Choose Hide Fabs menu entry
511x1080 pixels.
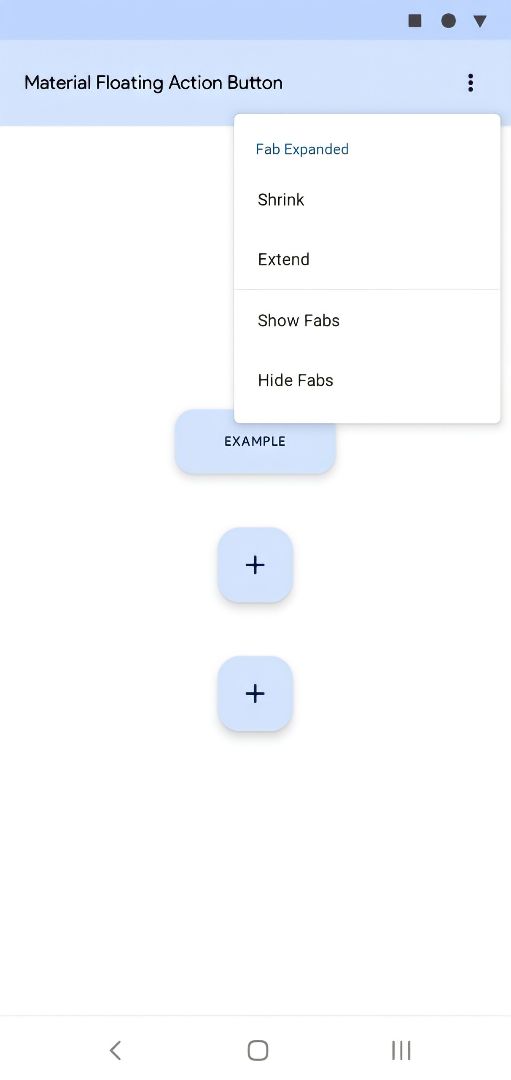pos(367,380)
